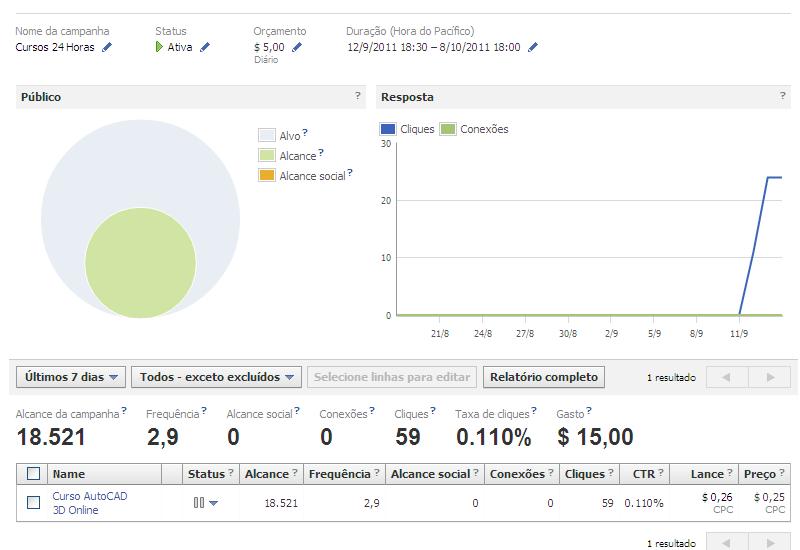Expand the Últimos 7 dias date dropdown
Image resolution: width=800 pixels, height=550 pixels.
point(71,377)
